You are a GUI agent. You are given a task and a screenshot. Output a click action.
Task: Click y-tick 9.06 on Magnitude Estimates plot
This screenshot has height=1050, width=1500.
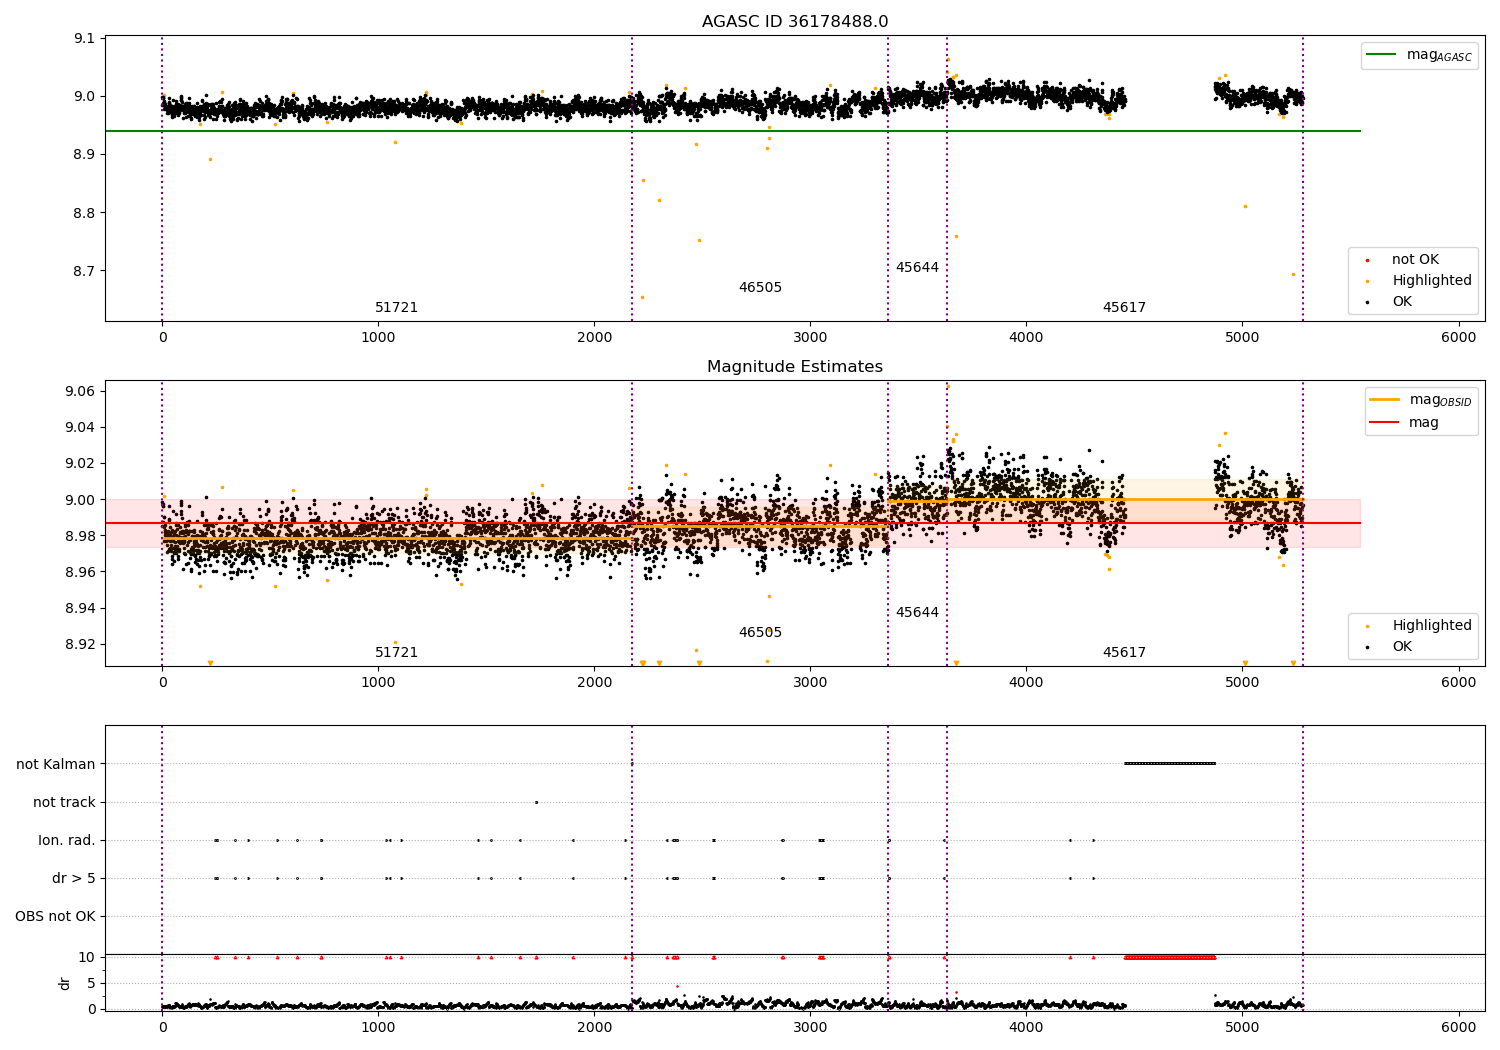pos(80,391)
